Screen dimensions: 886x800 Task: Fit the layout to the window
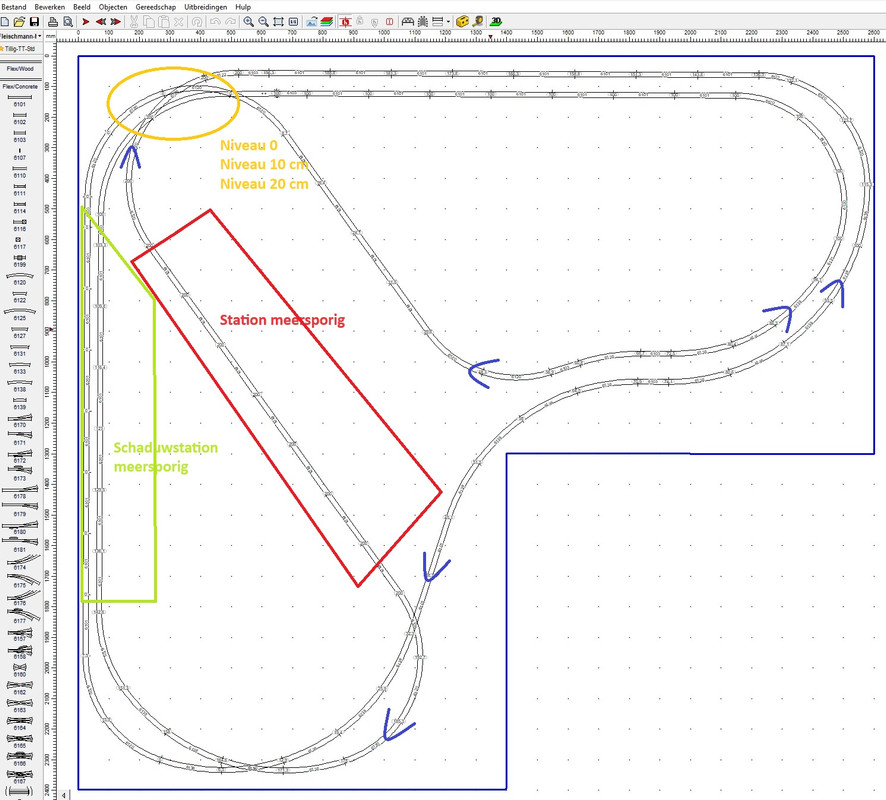click(279, 22)
